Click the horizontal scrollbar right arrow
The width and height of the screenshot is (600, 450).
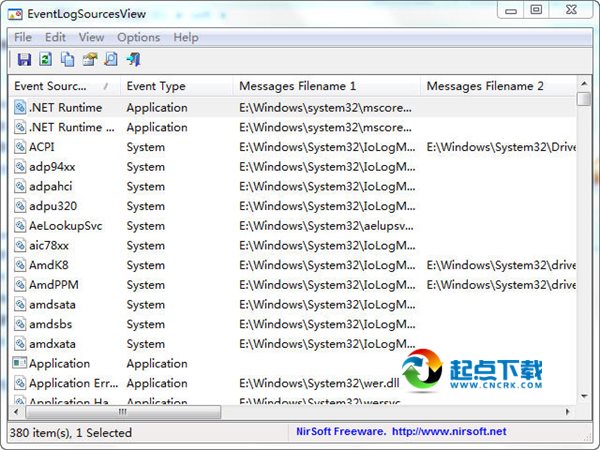[x=568, y=412]
